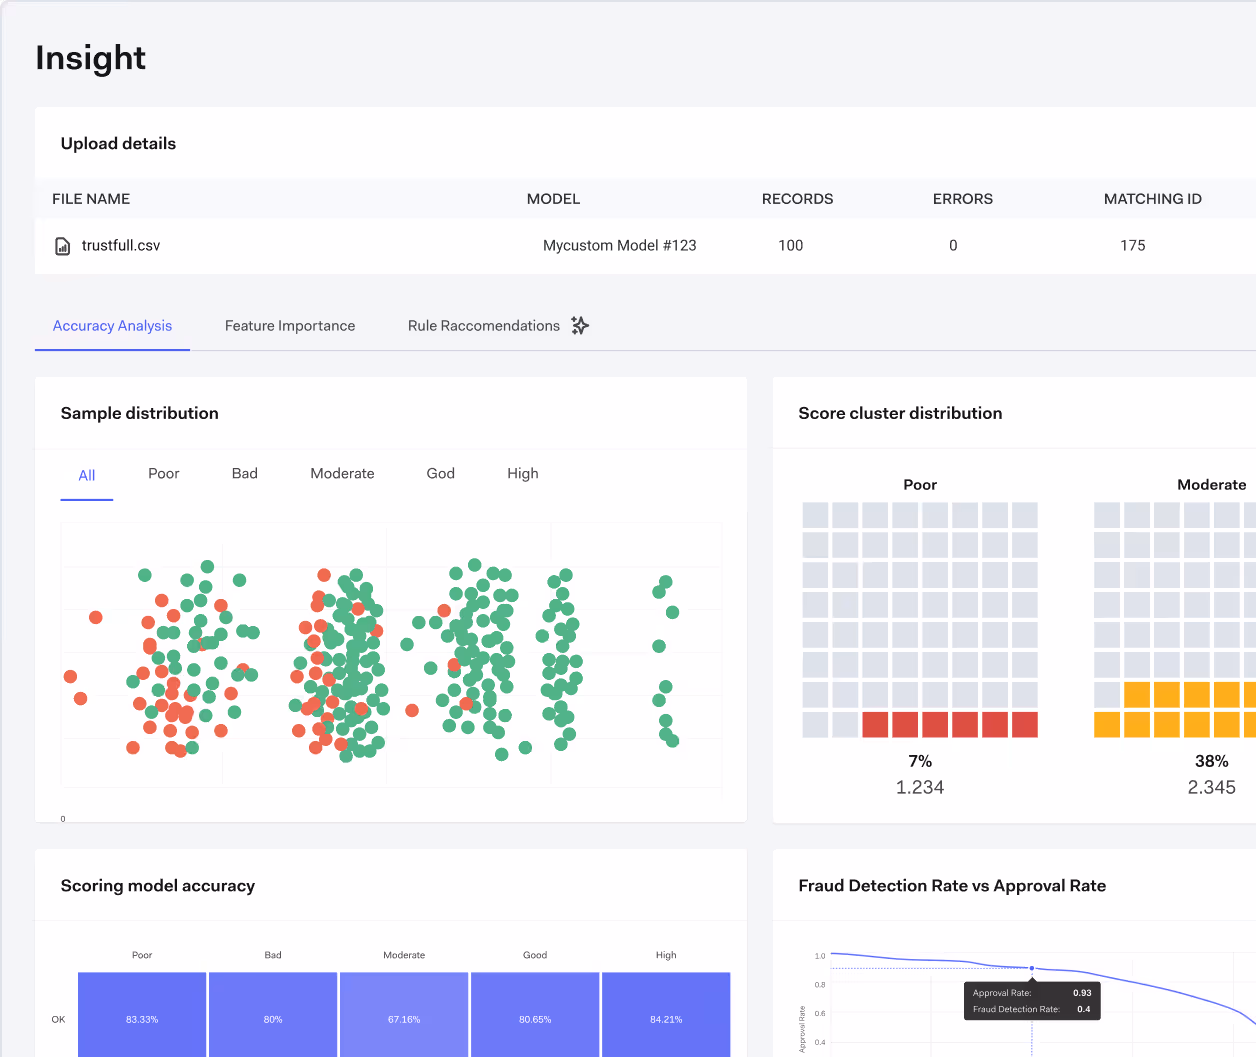Select the Bad filter in Sample distribution
Image resolution: width=1256 pixels, height=1057 pixels.
[x=244, y=473]
